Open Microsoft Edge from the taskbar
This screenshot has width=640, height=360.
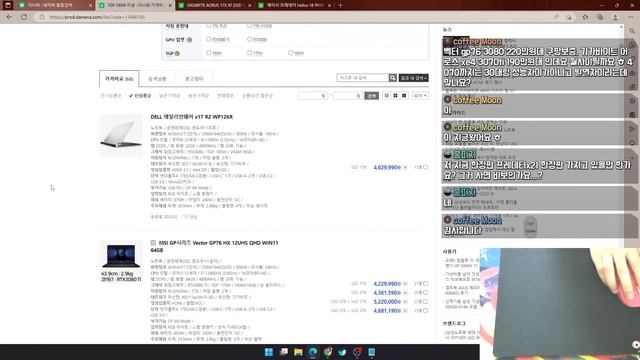pos(313,352)
